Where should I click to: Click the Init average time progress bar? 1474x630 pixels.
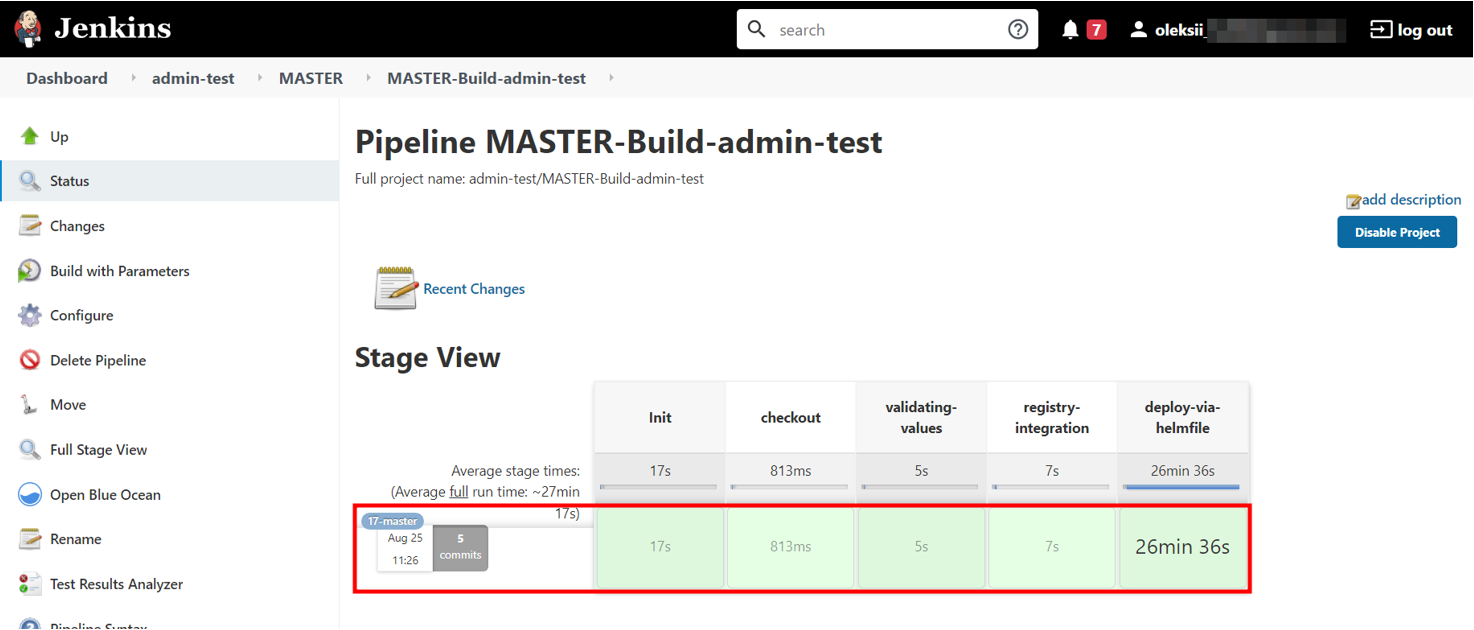tap(659, 487)
